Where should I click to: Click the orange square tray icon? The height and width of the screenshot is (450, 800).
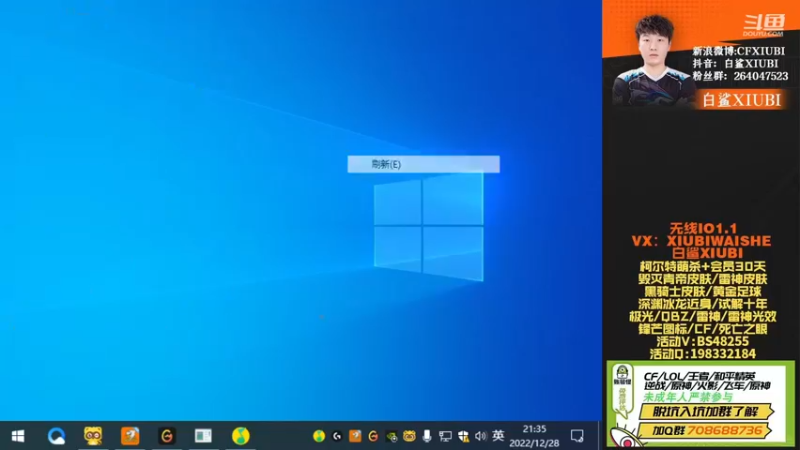[x=355, y=436]
